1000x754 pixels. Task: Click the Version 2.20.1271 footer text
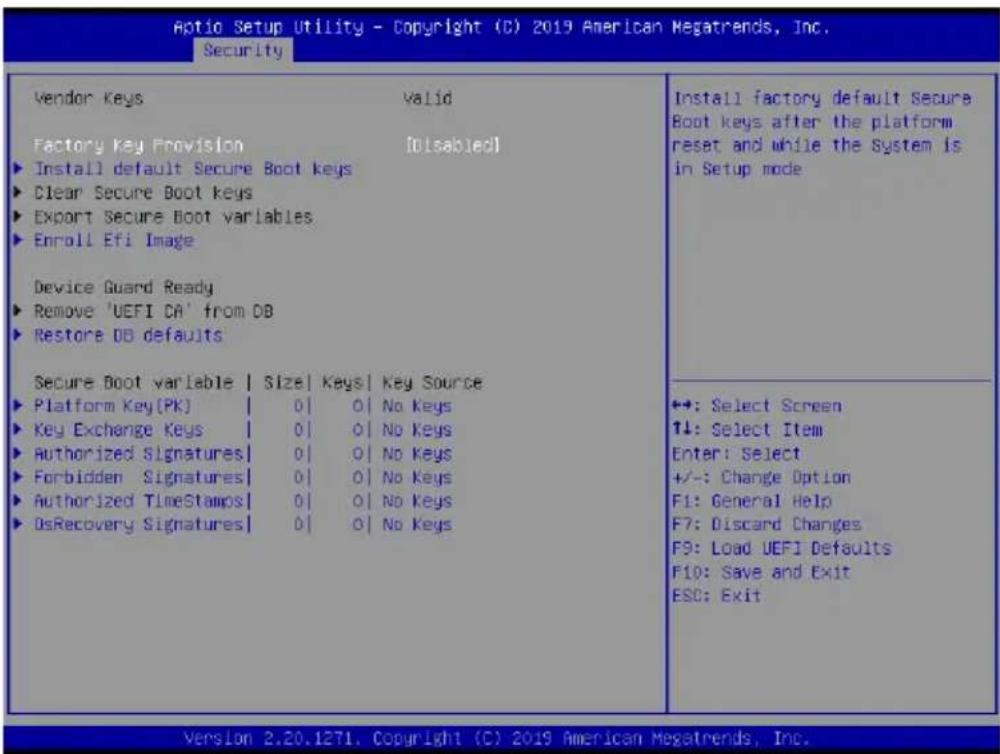pos(496,739)
